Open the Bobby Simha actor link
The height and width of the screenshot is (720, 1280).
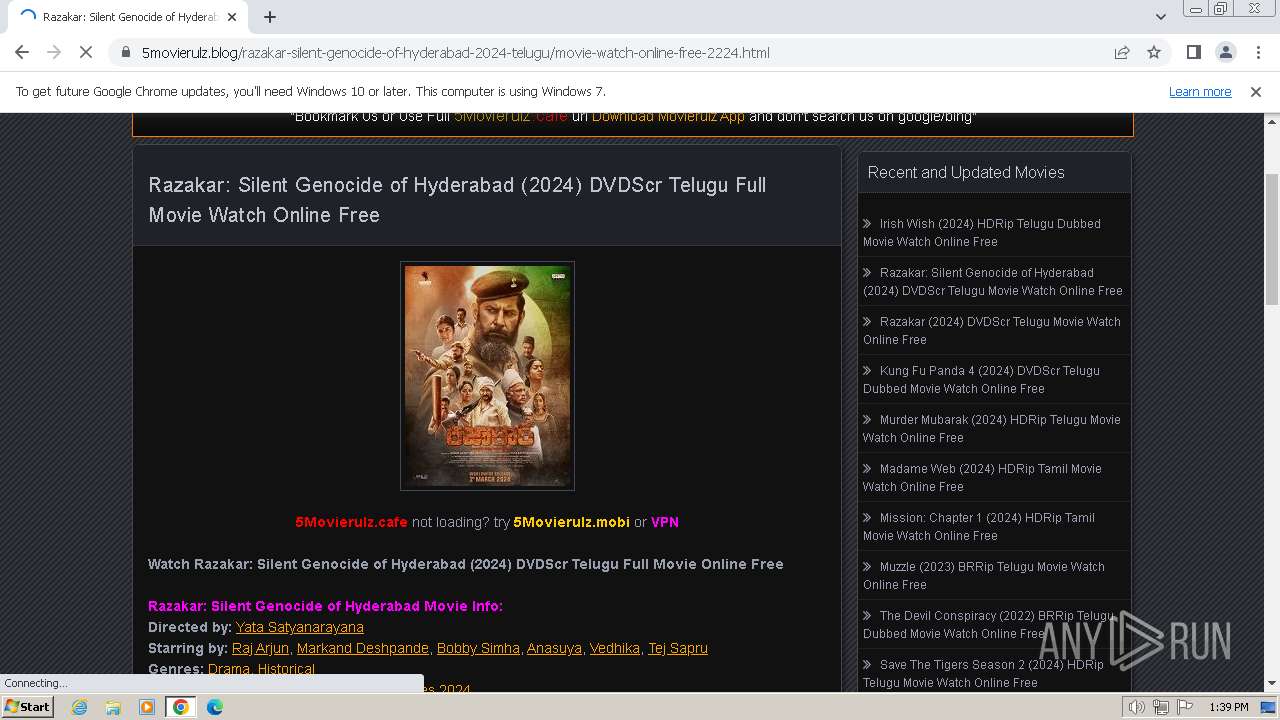click(478, 648)
